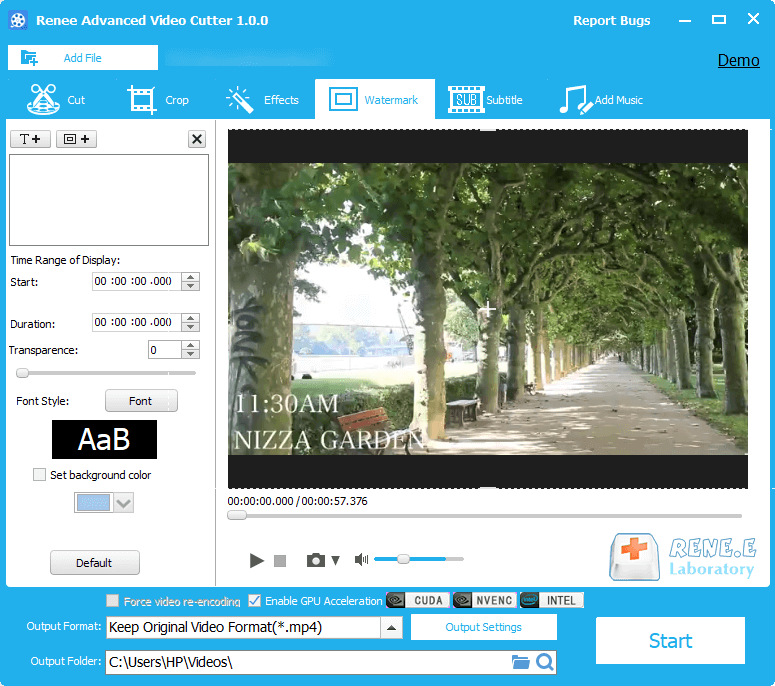Click the music note Add Music icon
The height and width of the screenshot is (686, 775).
point(576,99)
